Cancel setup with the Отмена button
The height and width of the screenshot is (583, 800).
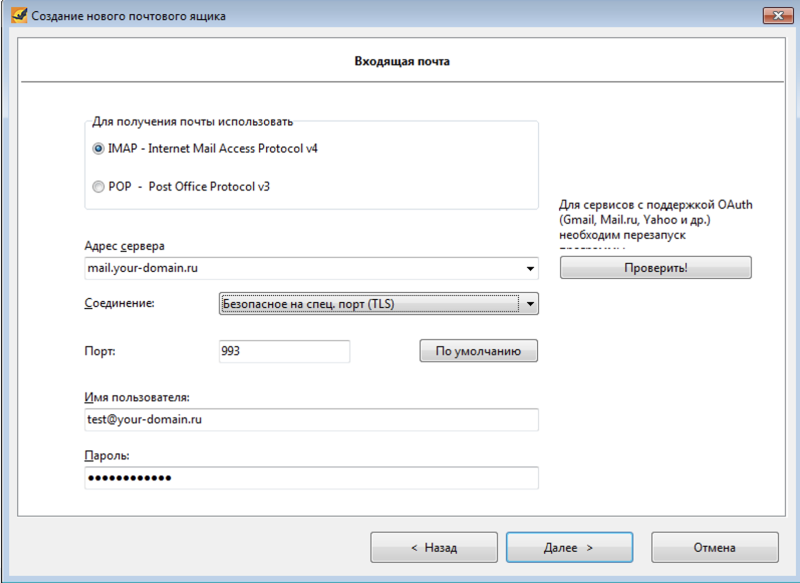(x=714, y=548)
